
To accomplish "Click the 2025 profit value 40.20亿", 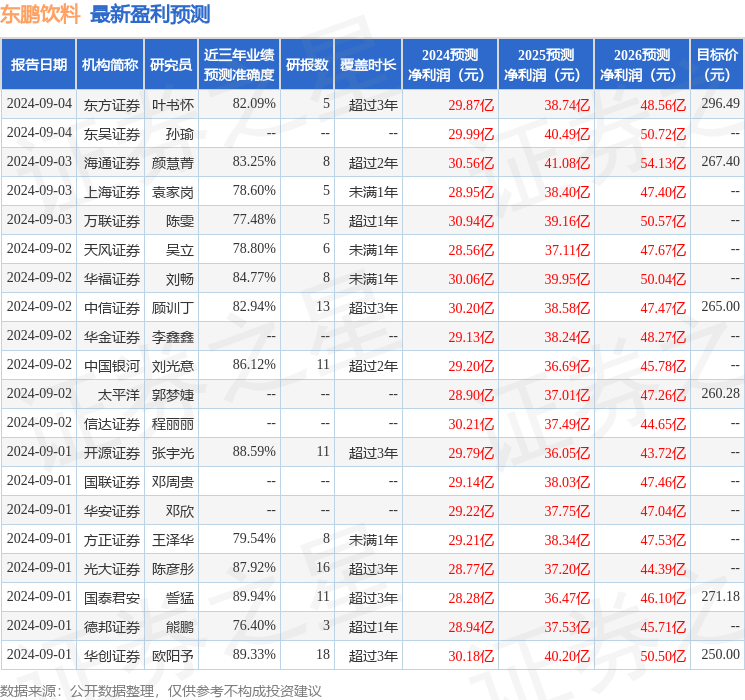I will [x=567, y=656].
